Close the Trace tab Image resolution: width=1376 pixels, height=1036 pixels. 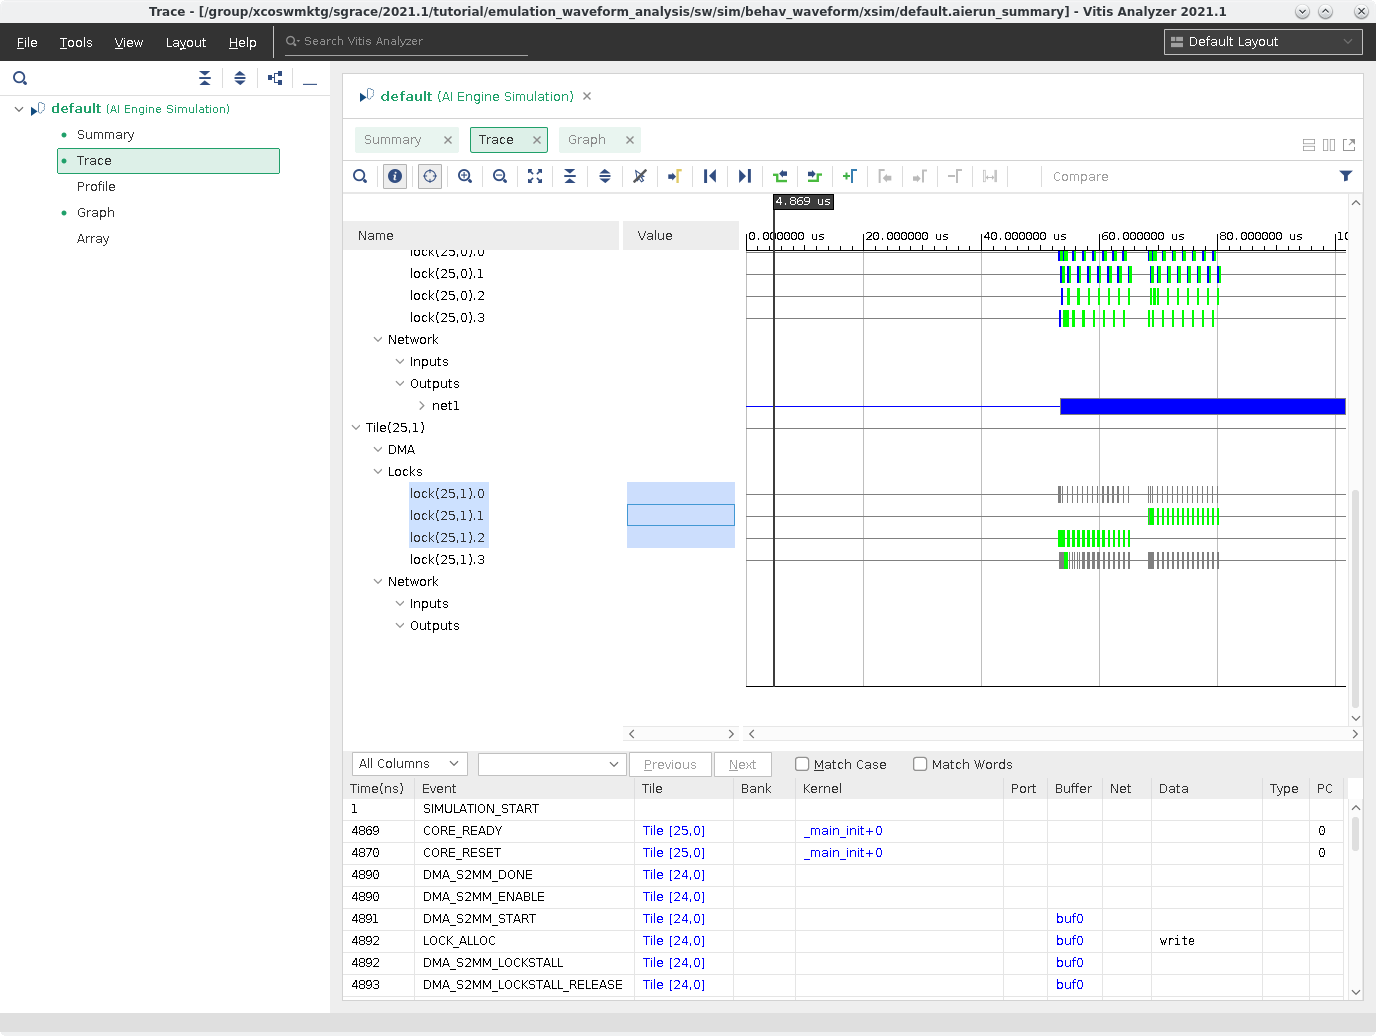pos(537,140)
